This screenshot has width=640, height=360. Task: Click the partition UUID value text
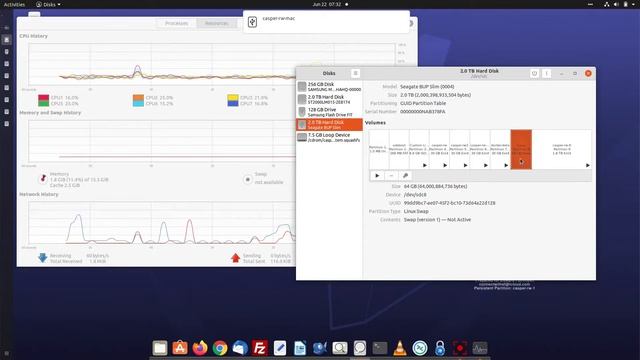click(449, 203)
